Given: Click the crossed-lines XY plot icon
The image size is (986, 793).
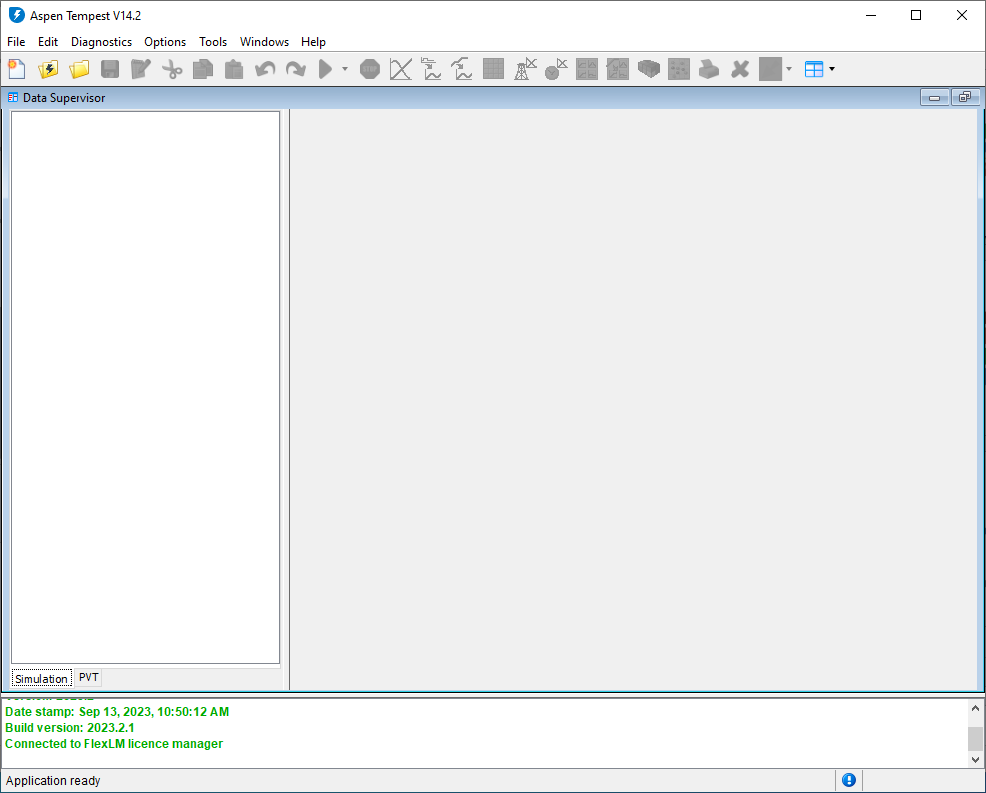Looking at the screenshot, I should tap(401, 69).
